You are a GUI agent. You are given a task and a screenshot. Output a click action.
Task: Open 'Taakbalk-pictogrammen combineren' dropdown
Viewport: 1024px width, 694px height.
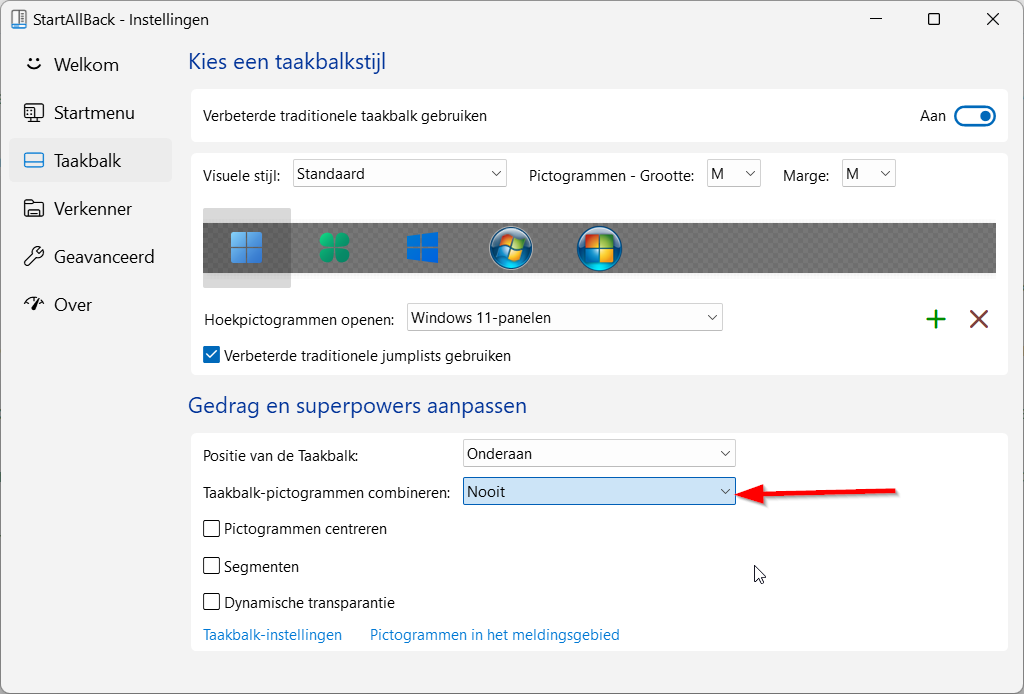[599, 491]
